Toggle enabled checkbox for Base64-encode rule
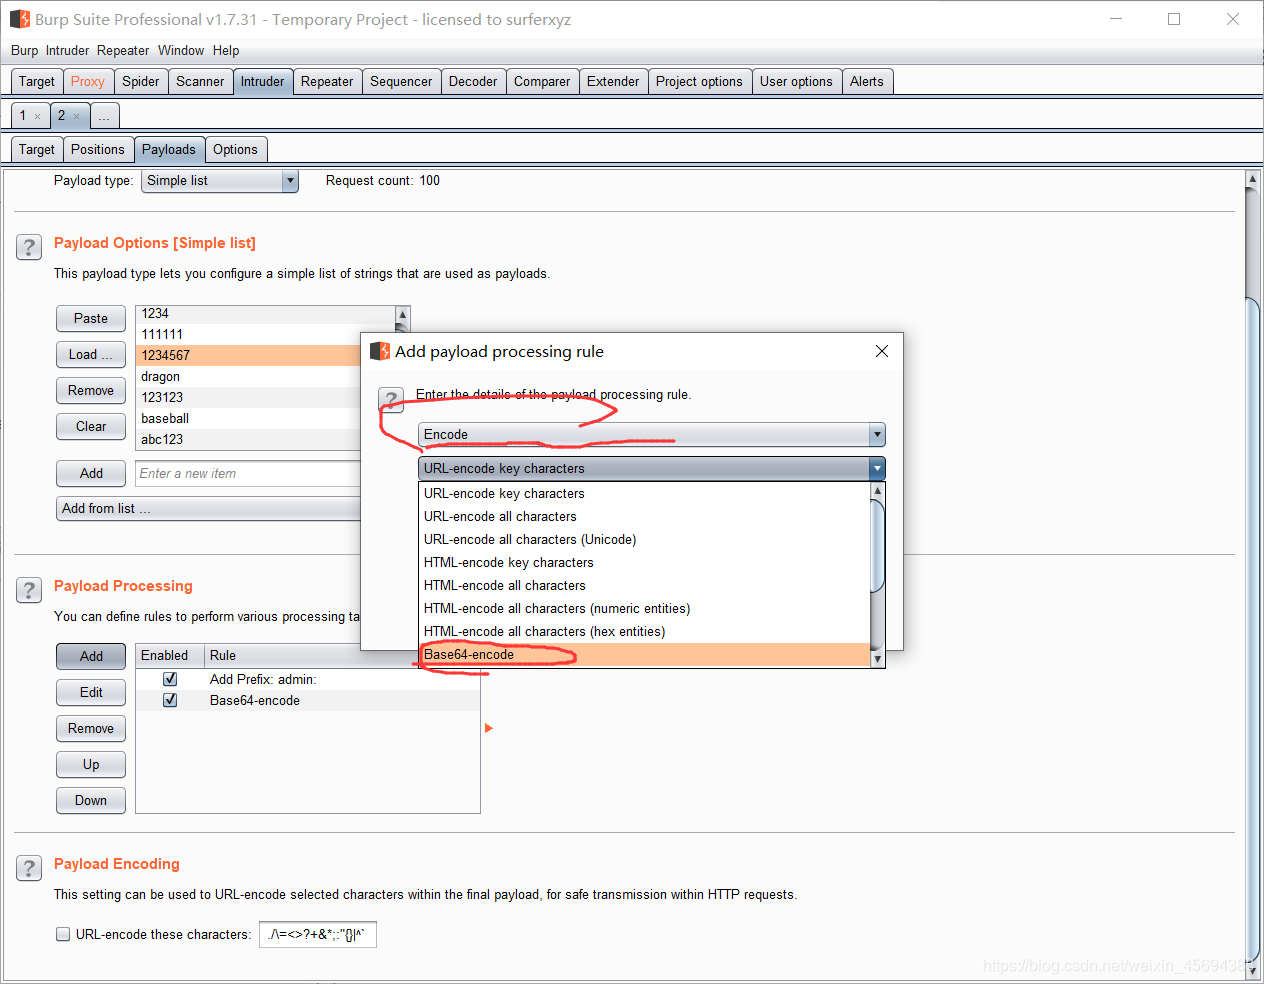 coord(170,700)
